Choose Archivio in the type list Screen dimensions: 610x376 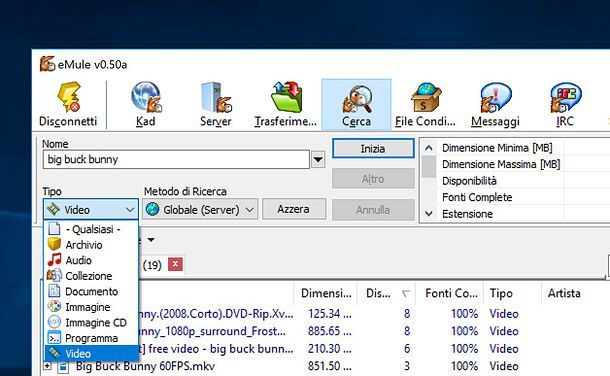click(91, 245)
